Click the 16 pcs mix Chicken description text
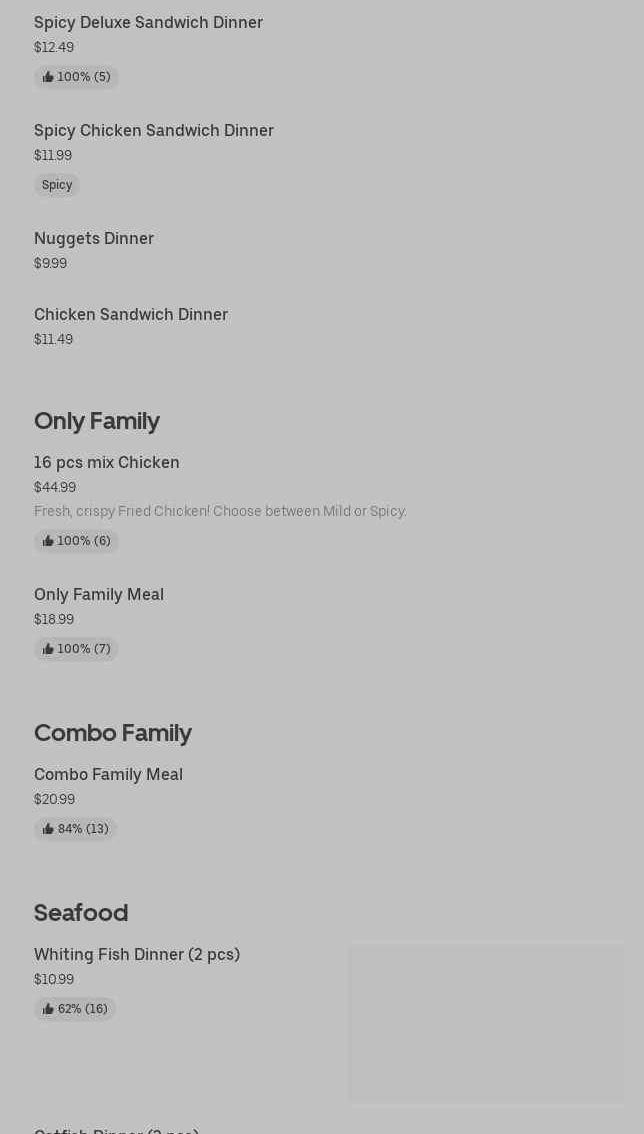644x1134 pixels. (x=220, y=511)
